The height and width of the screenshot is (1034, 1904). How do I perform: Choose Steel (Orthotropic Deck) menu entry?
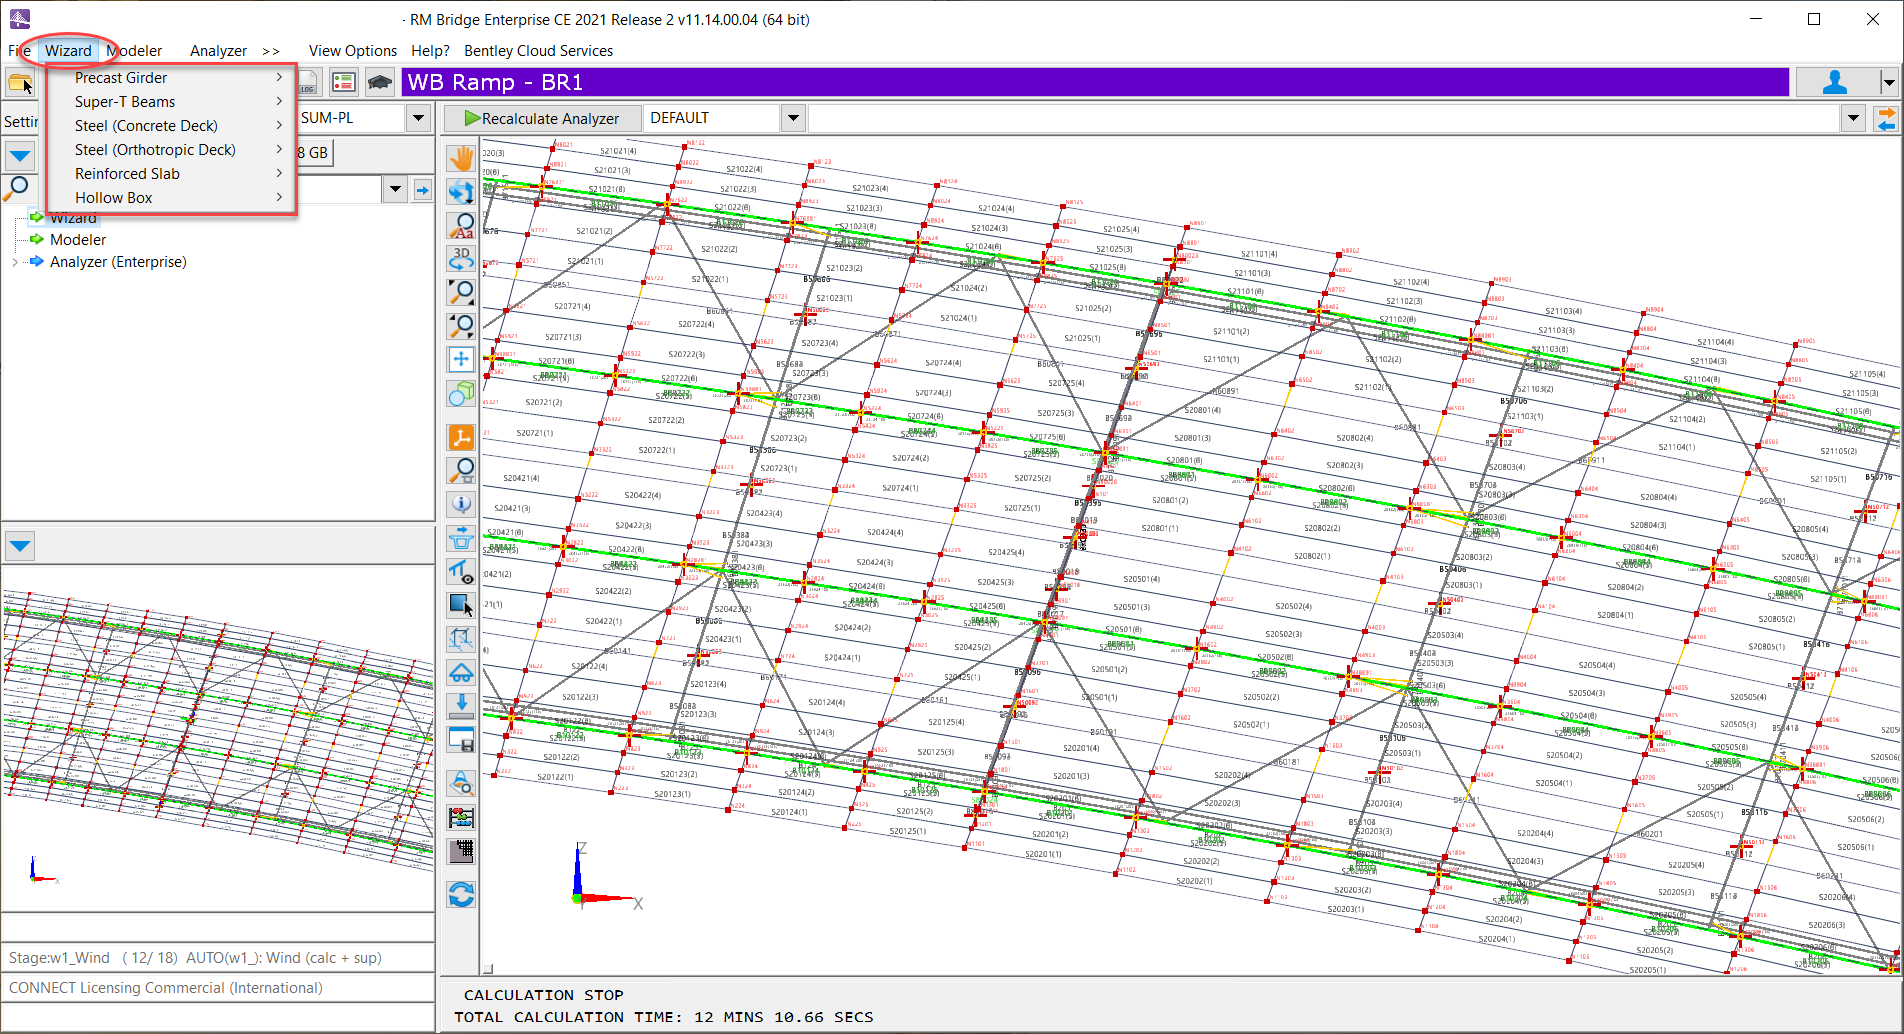coord(172,150)
